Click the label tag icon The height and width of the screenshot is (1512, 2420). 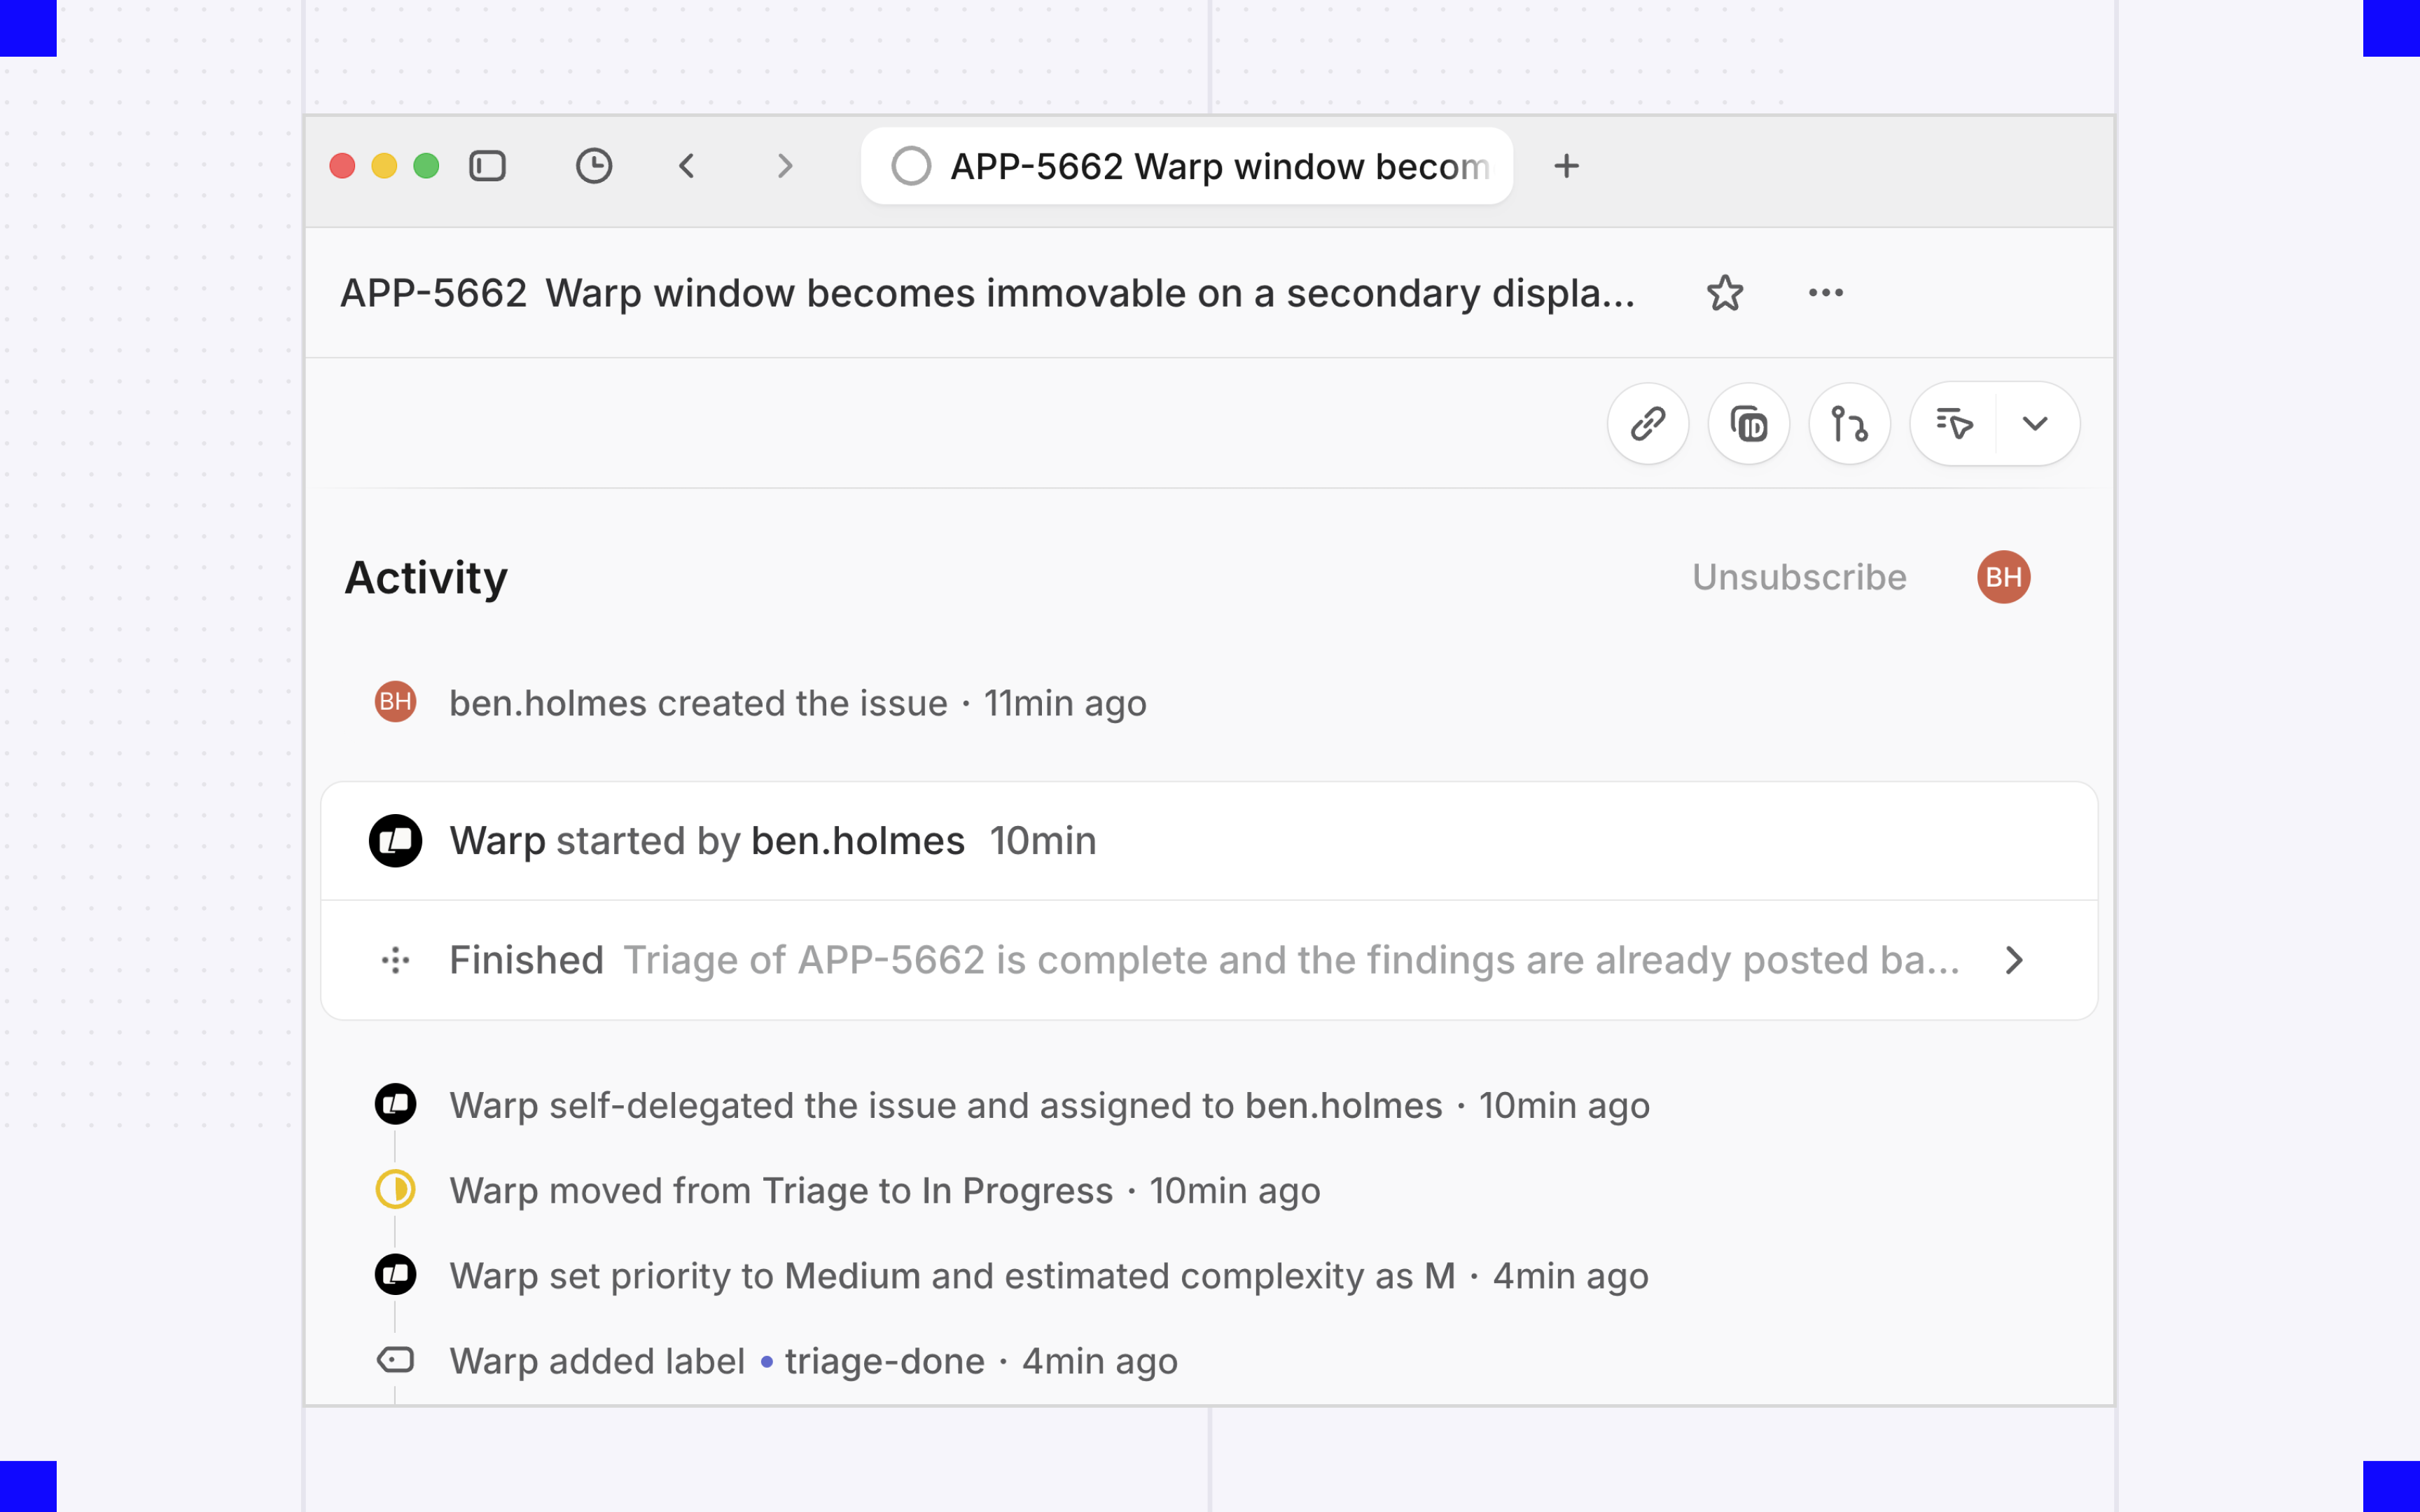tap(395, 1360)
